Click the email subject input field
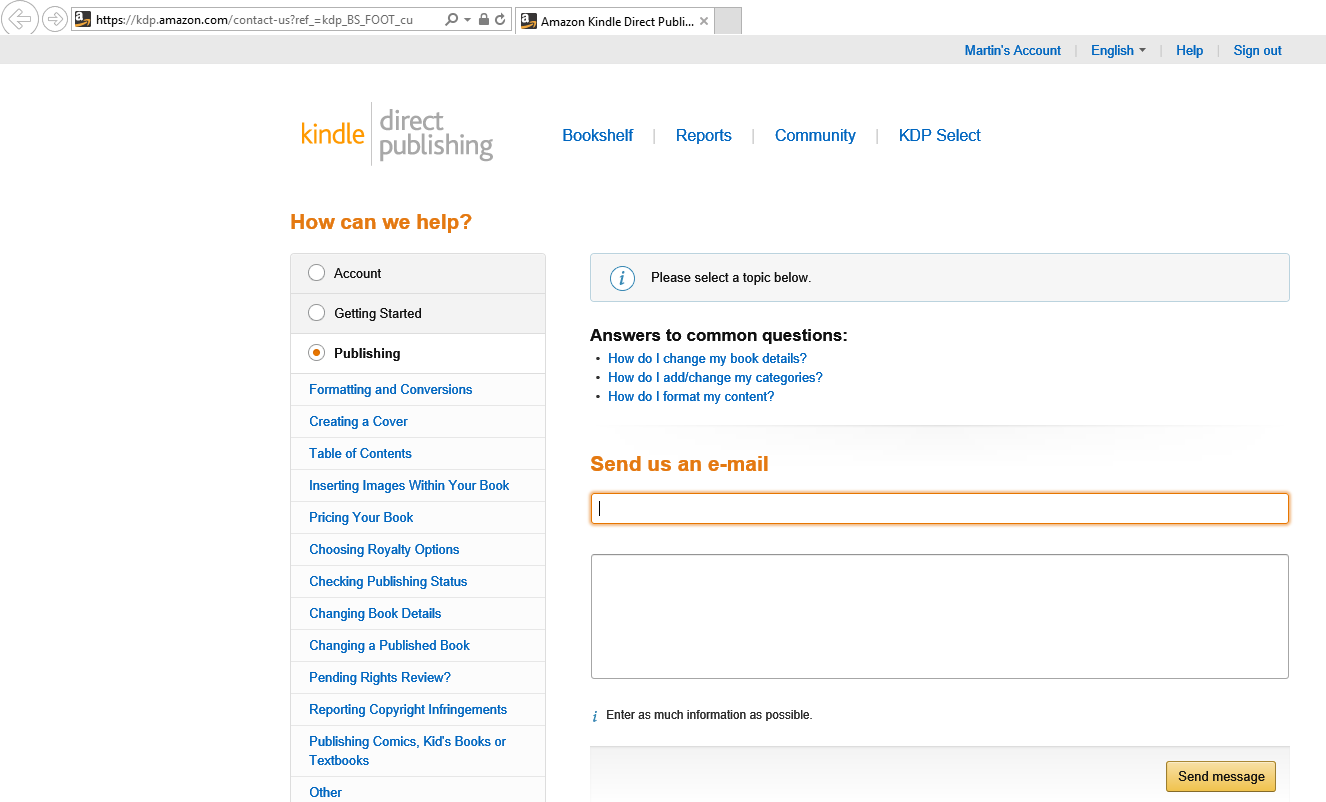The height and width of the screenshot is (802, 1326). click(940, 508)
